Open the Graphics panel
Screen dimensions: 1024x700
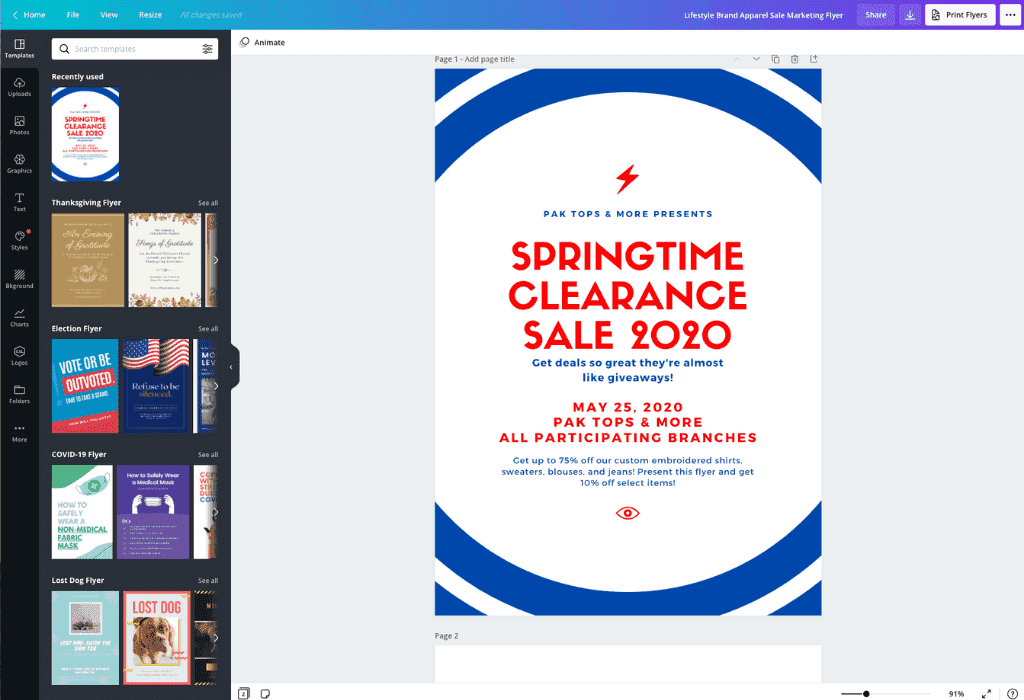coord(20,164)
